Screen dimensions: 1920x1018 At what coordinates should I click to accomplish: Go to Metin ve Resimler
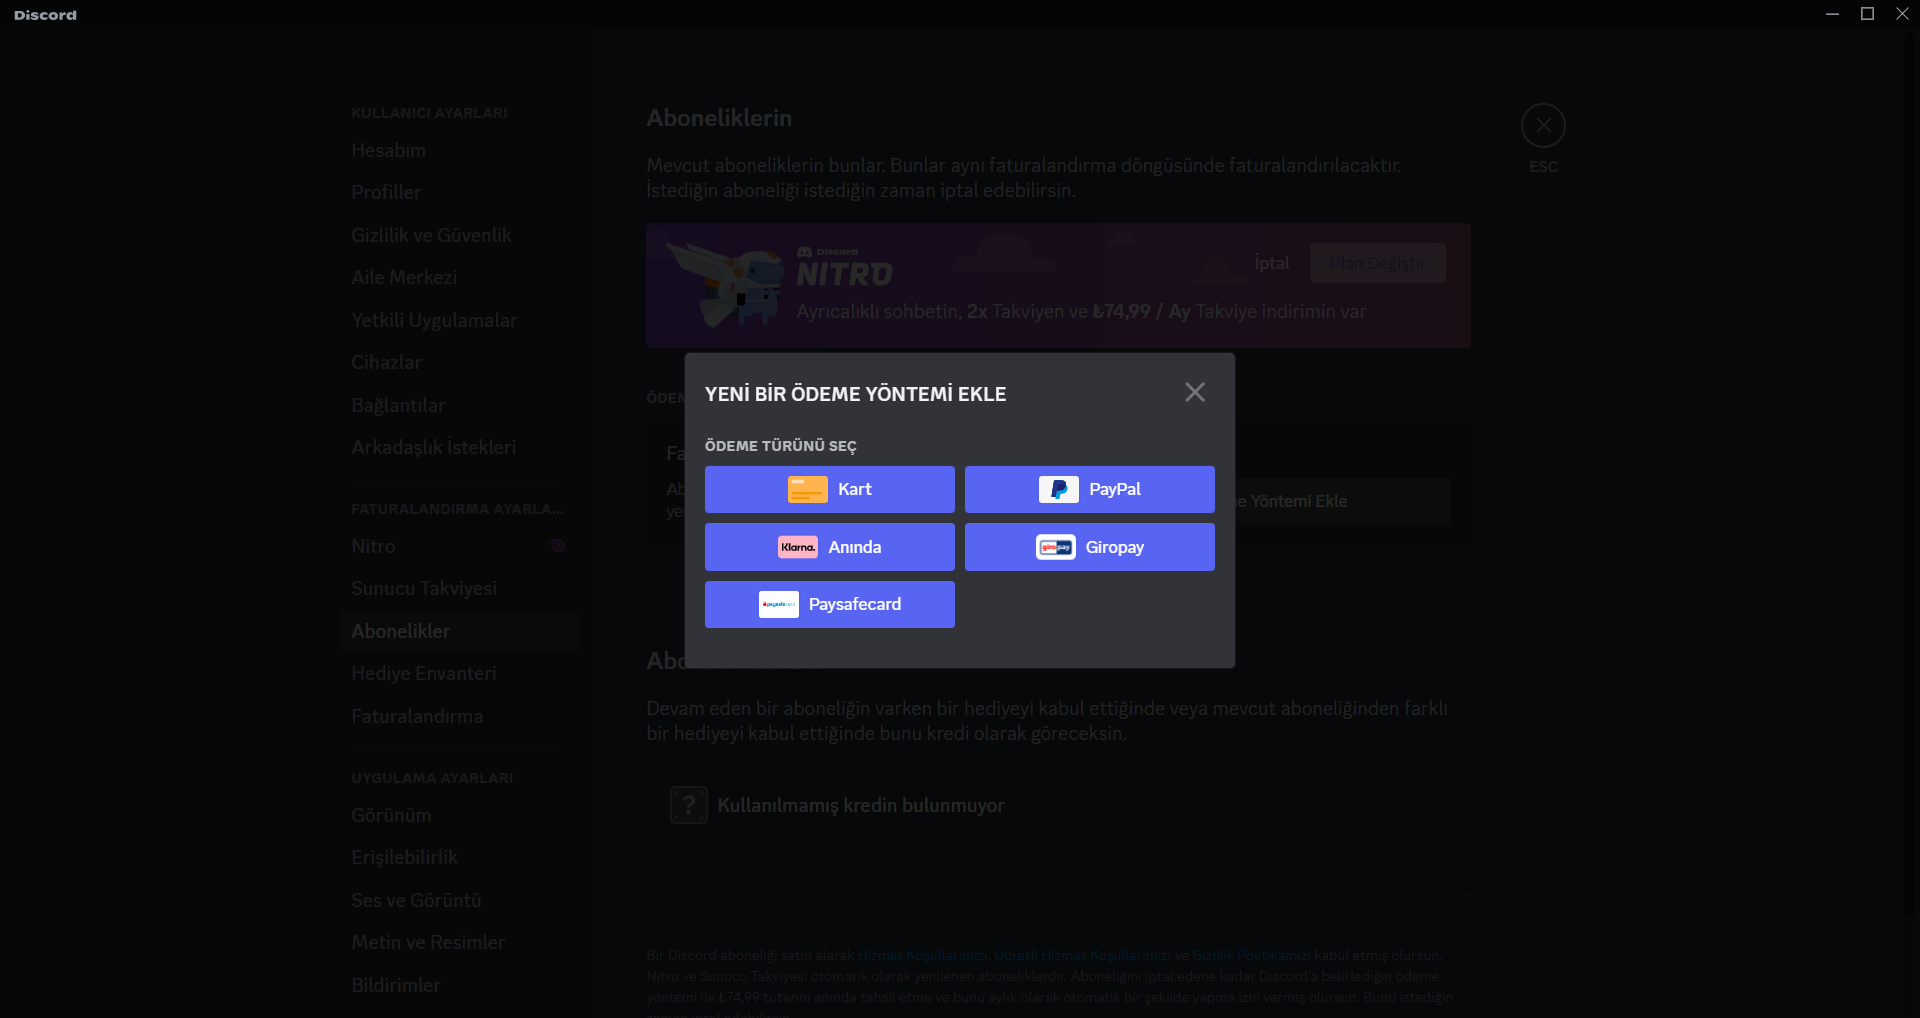(x=459, y=942)
